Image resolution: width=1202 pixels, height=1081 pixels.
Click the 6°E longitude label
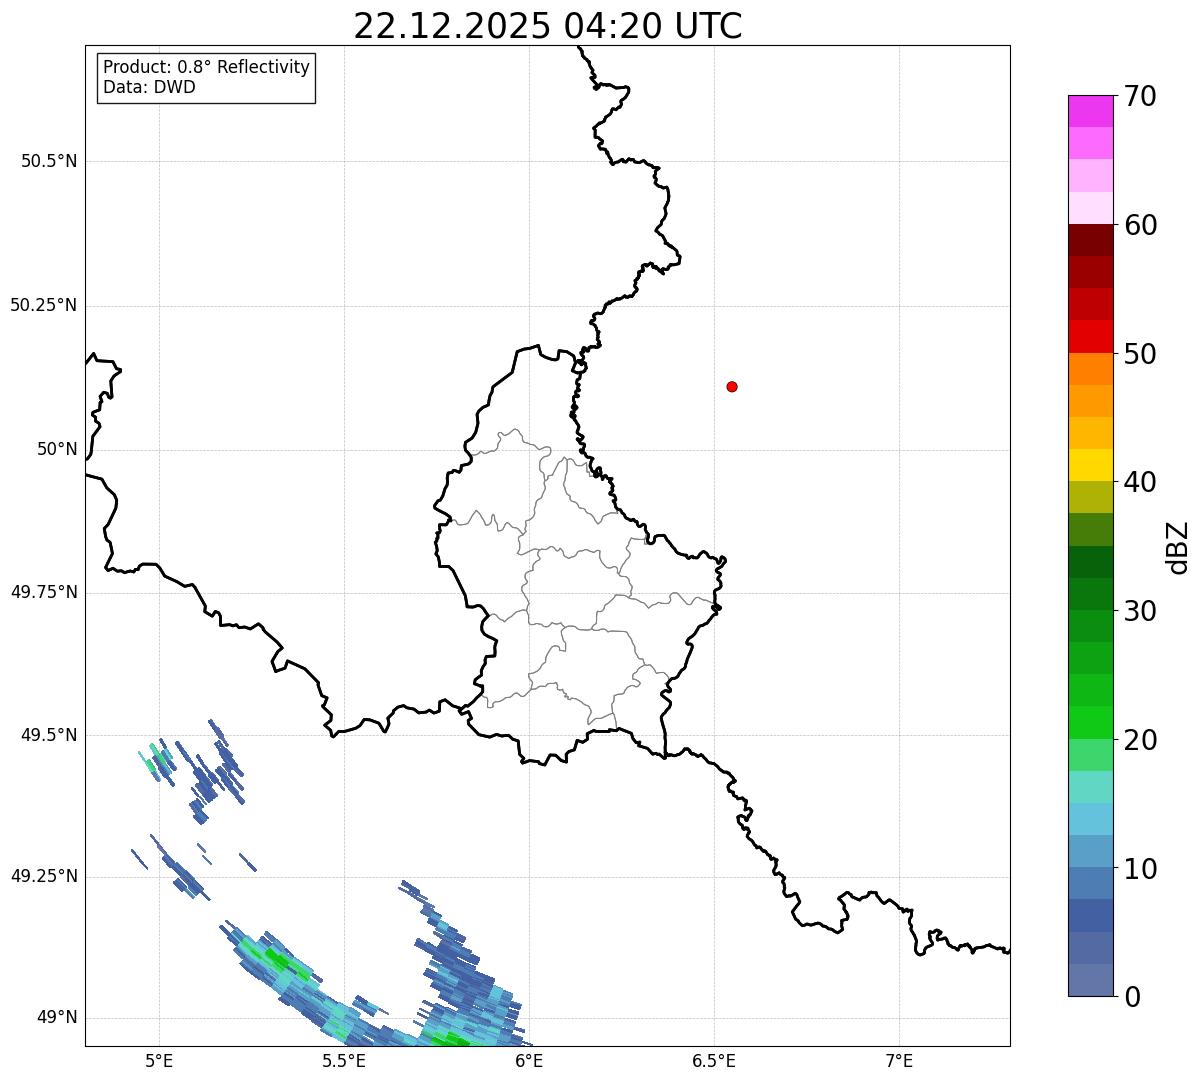(x=529, y=1060)
